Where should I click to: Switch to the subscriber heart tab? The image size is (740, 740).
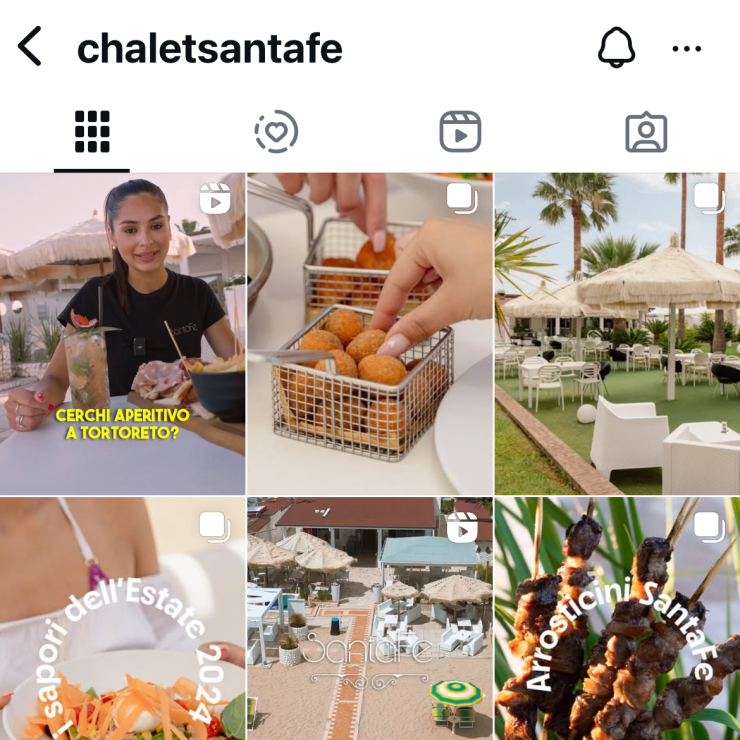pos(277,132)
